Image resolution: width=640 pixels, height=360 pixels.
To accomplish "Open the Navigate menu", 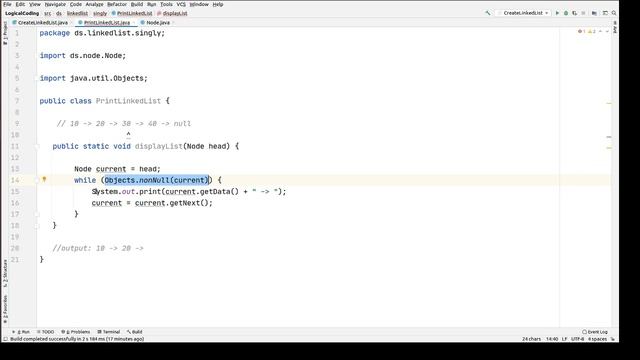I will click(x=55, y=4).
